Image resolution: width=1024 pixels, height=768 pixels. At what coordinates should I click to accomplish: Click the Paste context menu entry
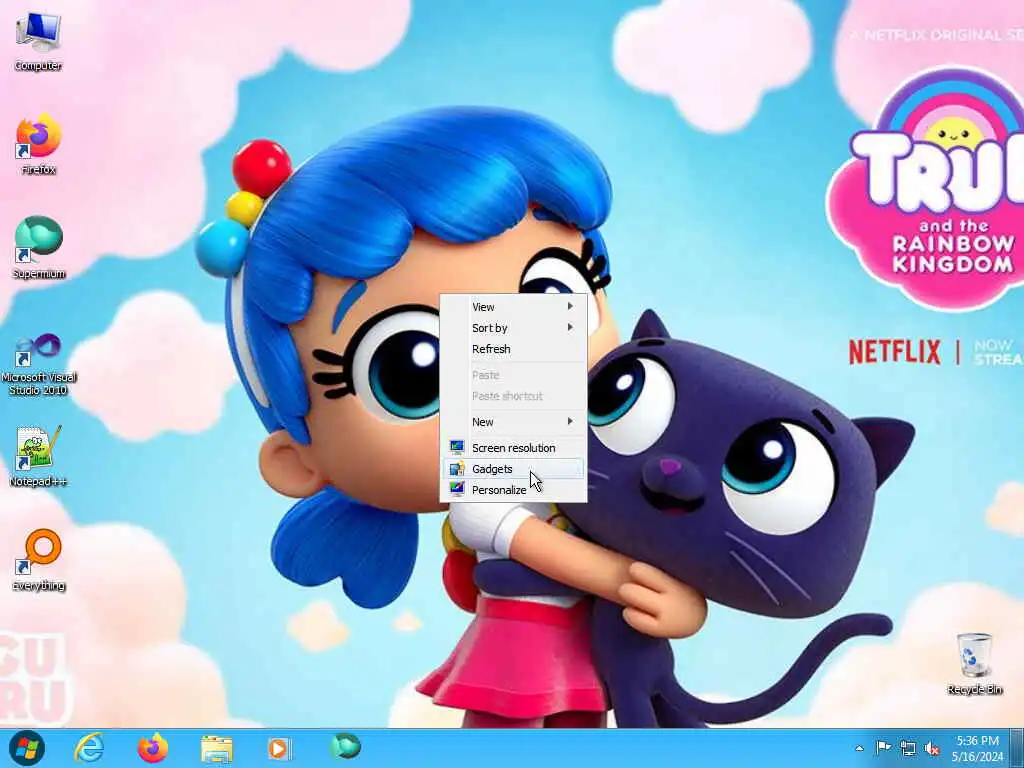point(513,375)
